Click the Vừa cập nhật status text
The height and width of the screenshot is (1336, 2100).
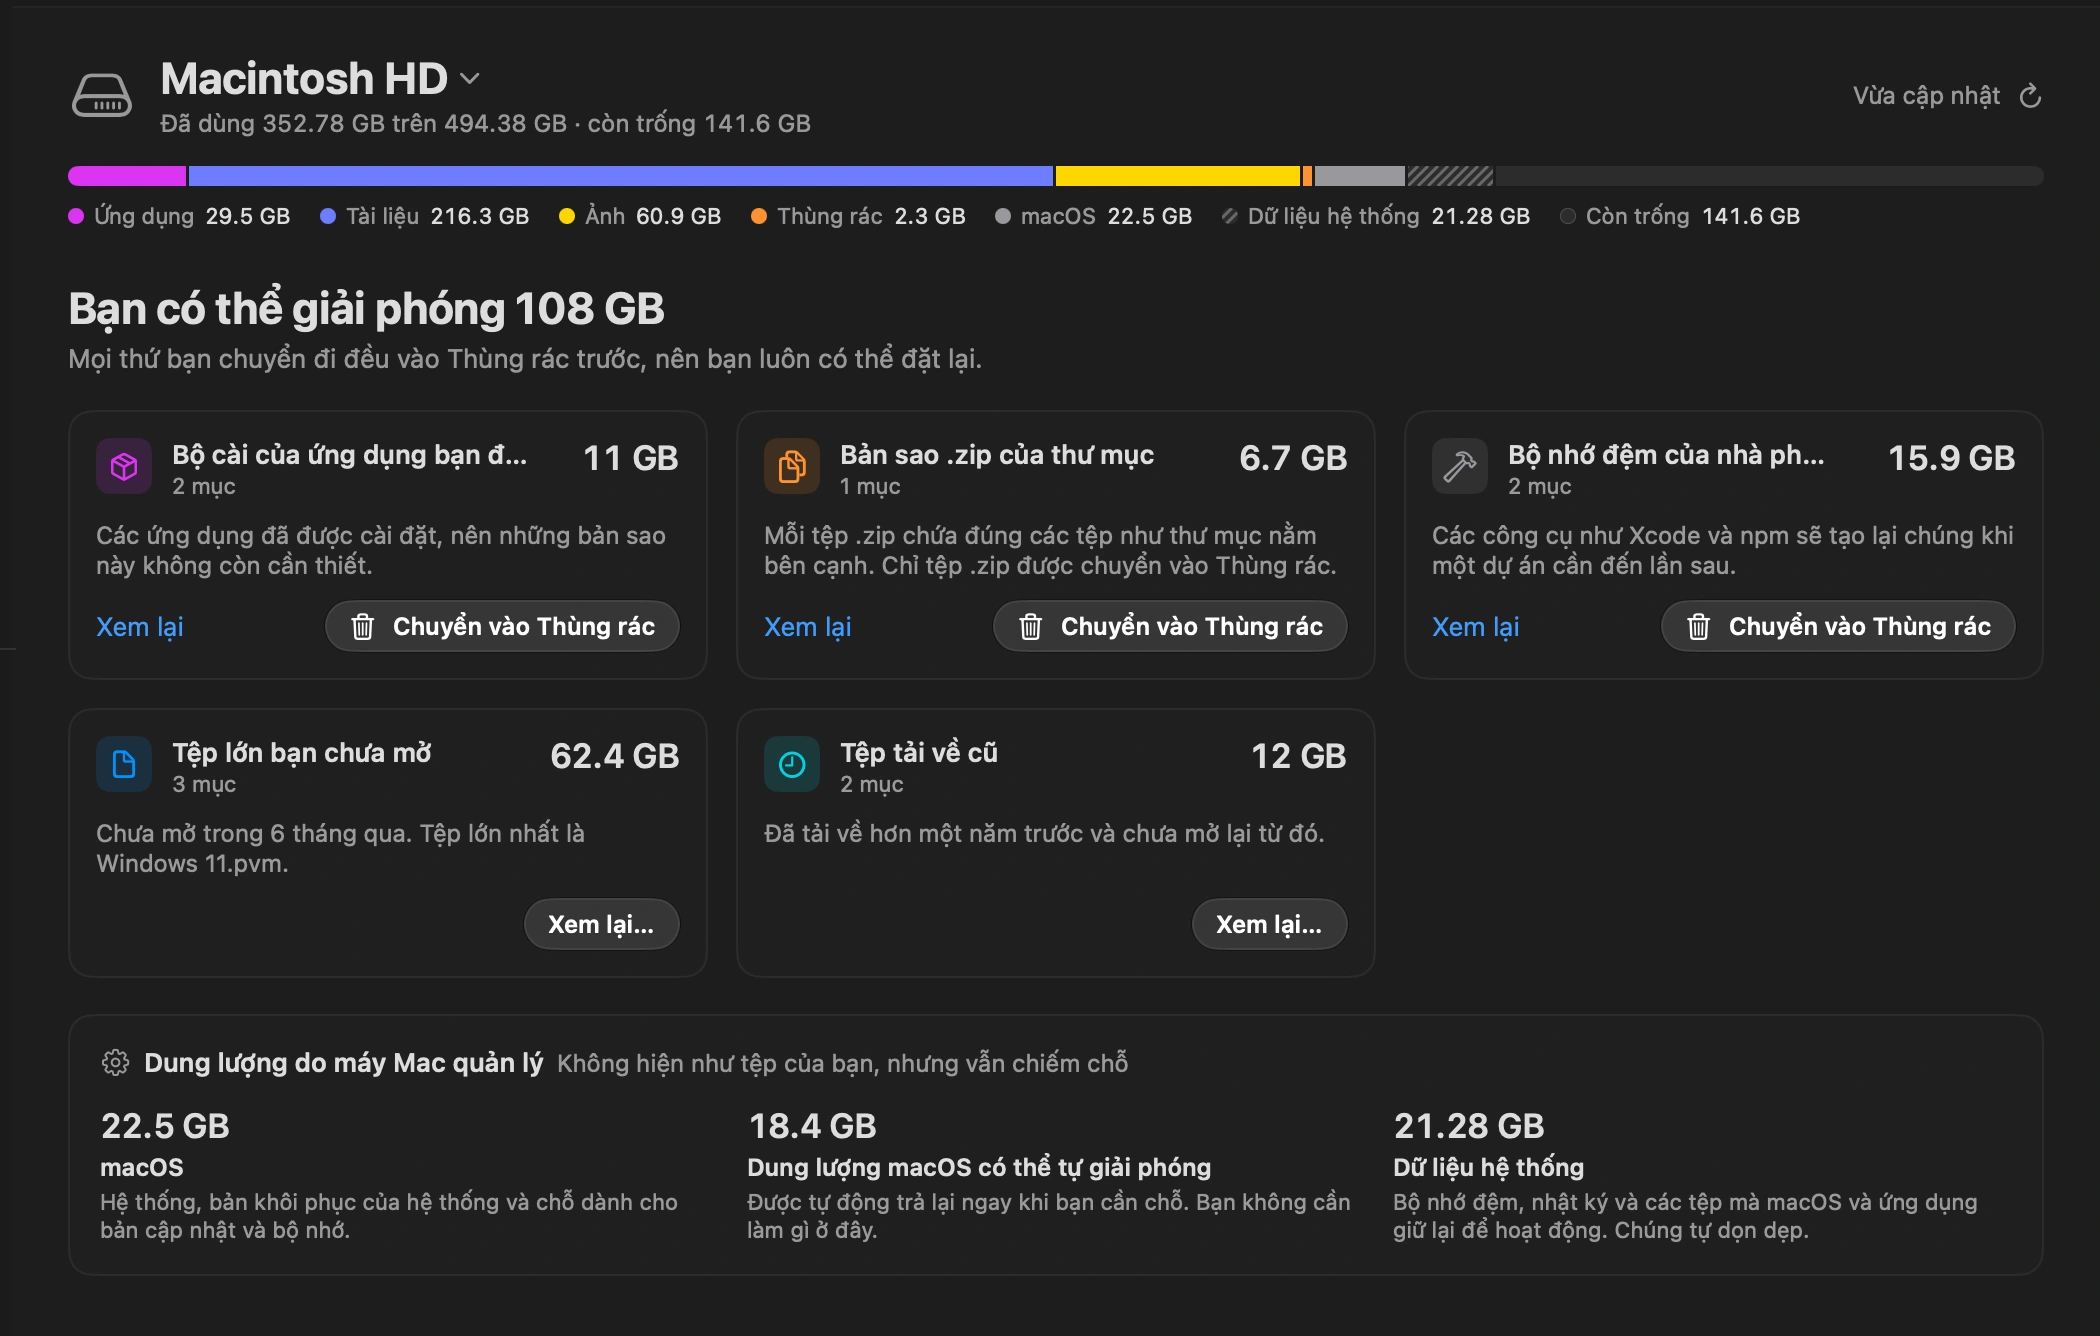(1926, 96)
